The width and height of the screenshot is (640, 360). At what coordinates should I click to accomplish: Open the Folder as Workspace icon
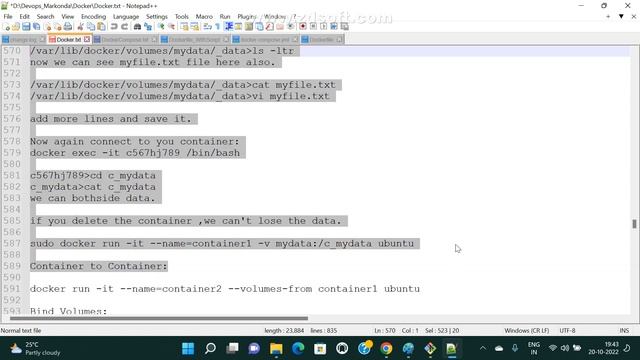tap(280, 27)
